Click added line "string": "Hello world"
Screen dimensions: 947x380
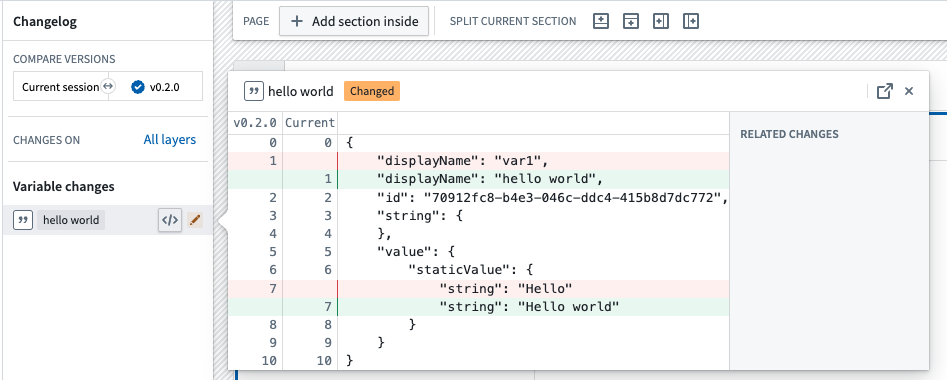pos(478,306)
